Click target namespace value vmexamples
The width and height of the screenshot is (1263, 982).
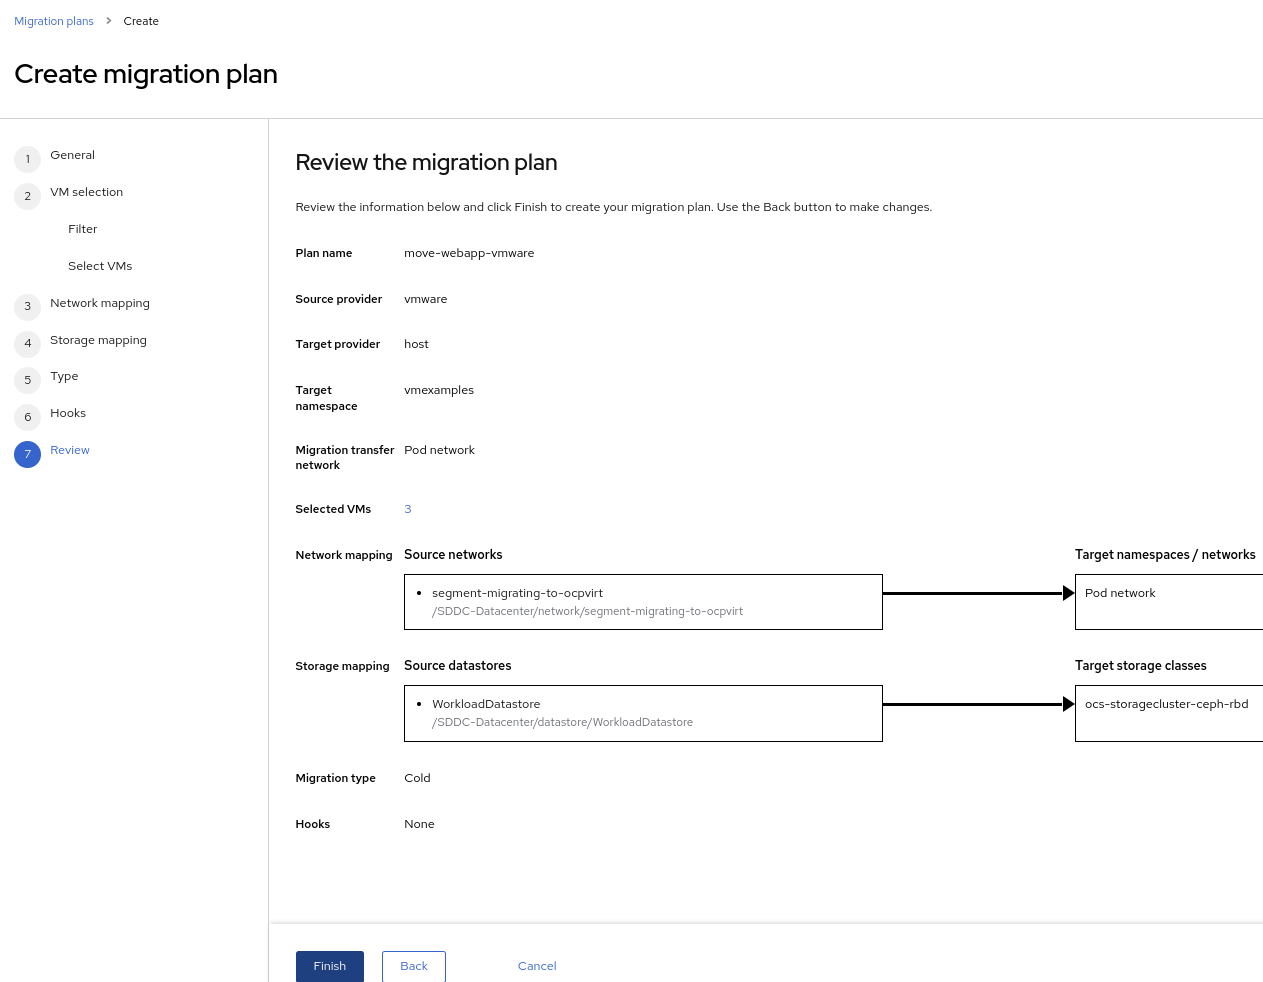(x=439, y=390)
